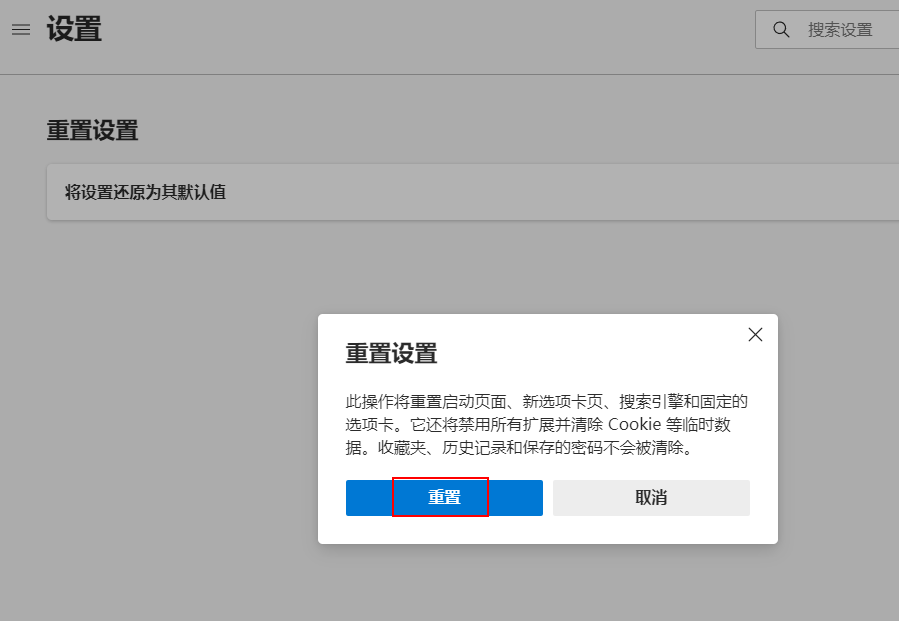Click 保存的密码 in the dialog message
Image resolution: width=899 pixels, height=621 pixels.
tap(563, 448)
